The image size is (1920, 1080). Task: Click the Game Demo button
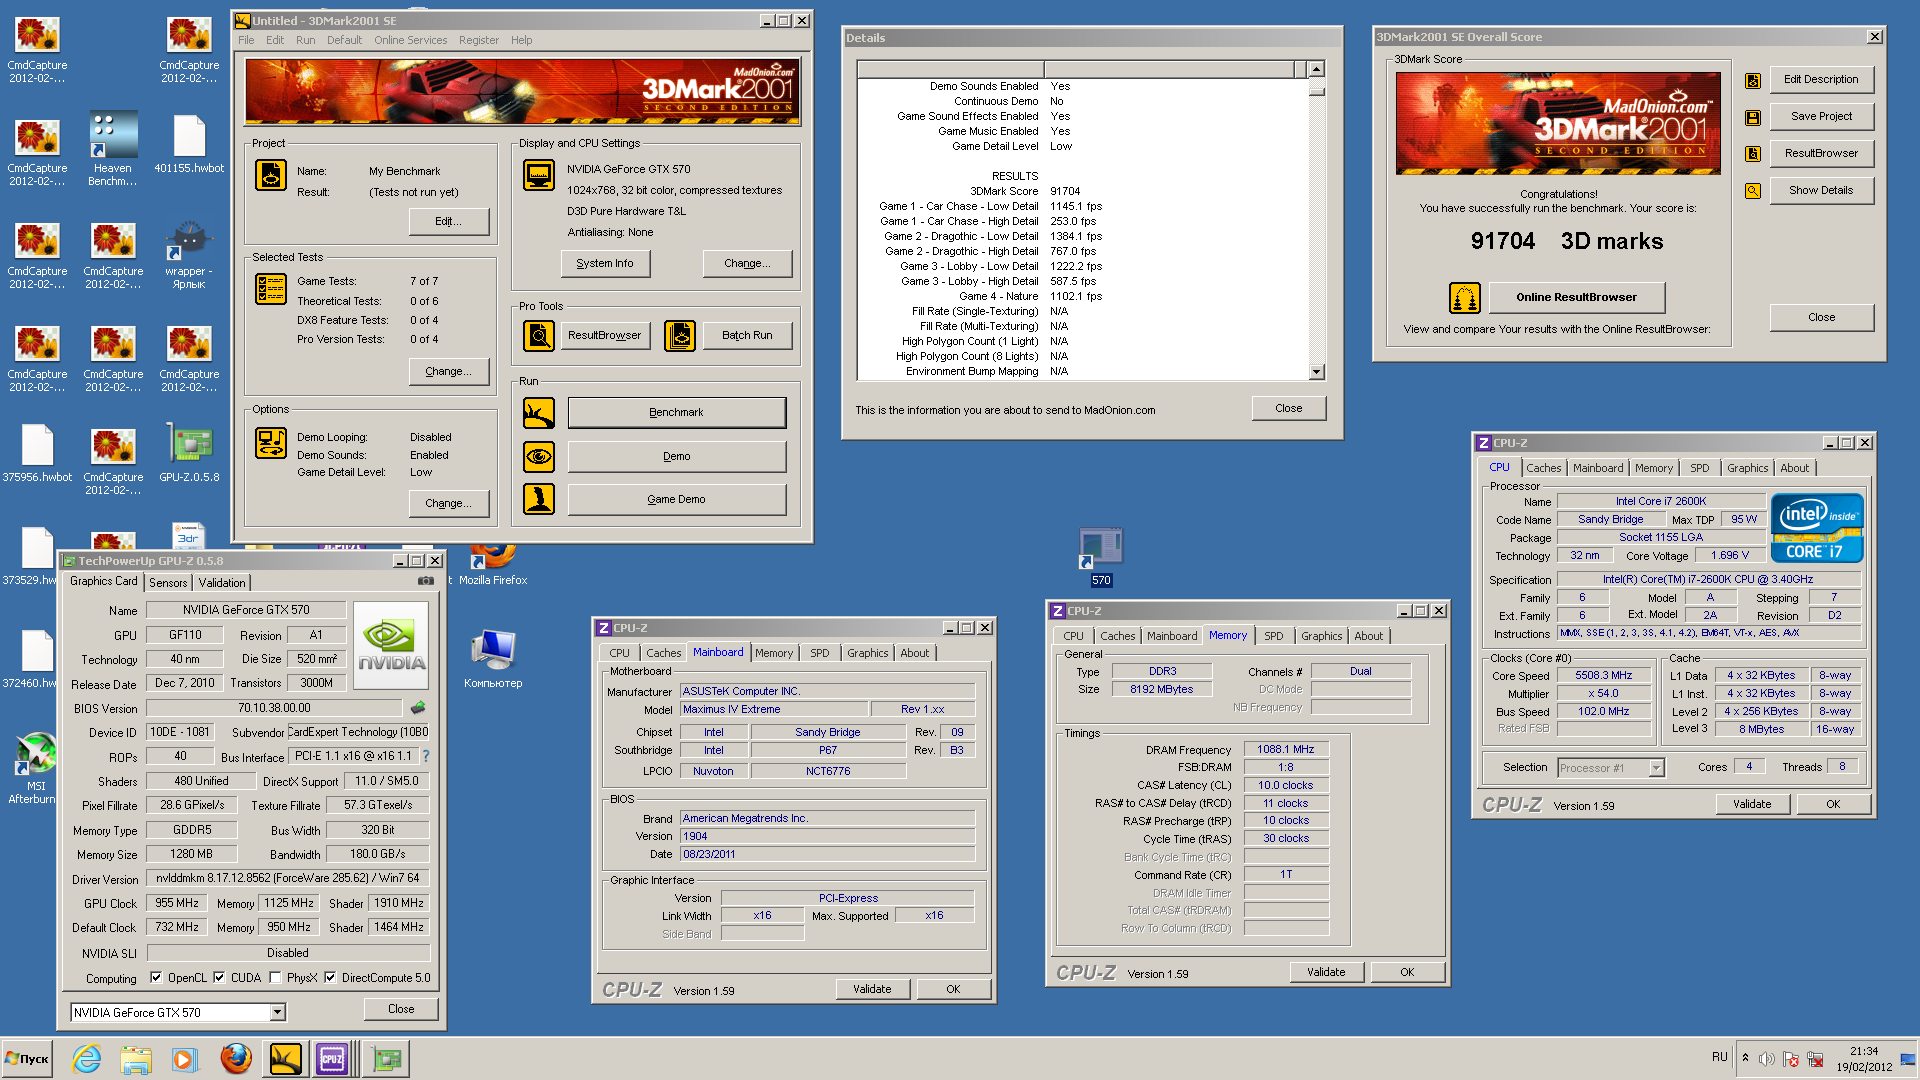[x=676, y=499]
